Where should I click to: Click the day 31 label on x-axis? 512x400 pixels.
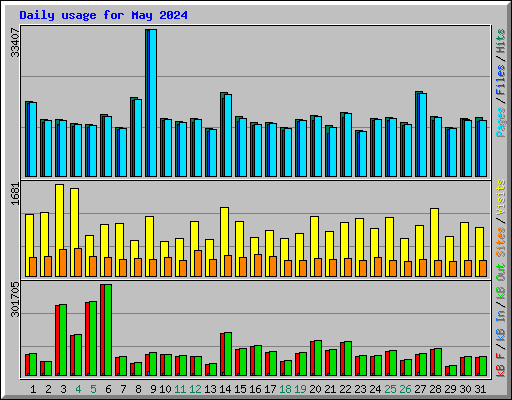tap(480, 389)
